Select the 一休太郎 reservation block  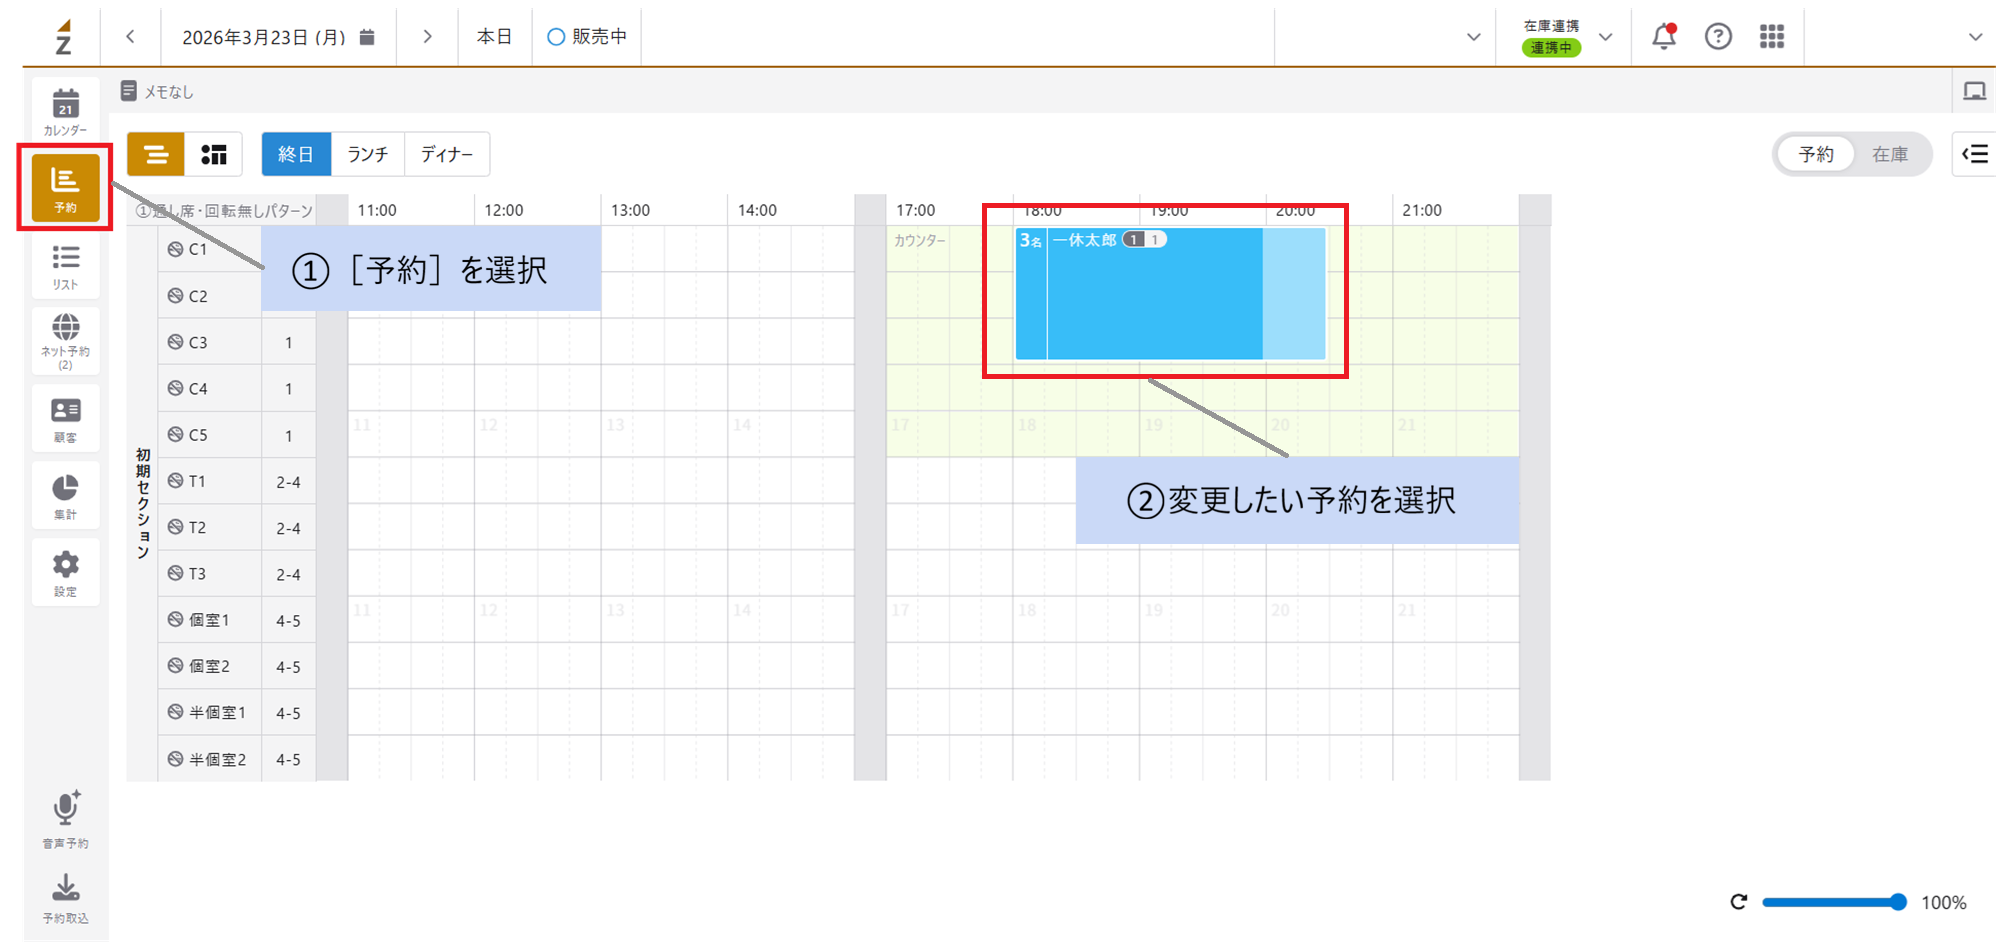(x=1170, y=294)
